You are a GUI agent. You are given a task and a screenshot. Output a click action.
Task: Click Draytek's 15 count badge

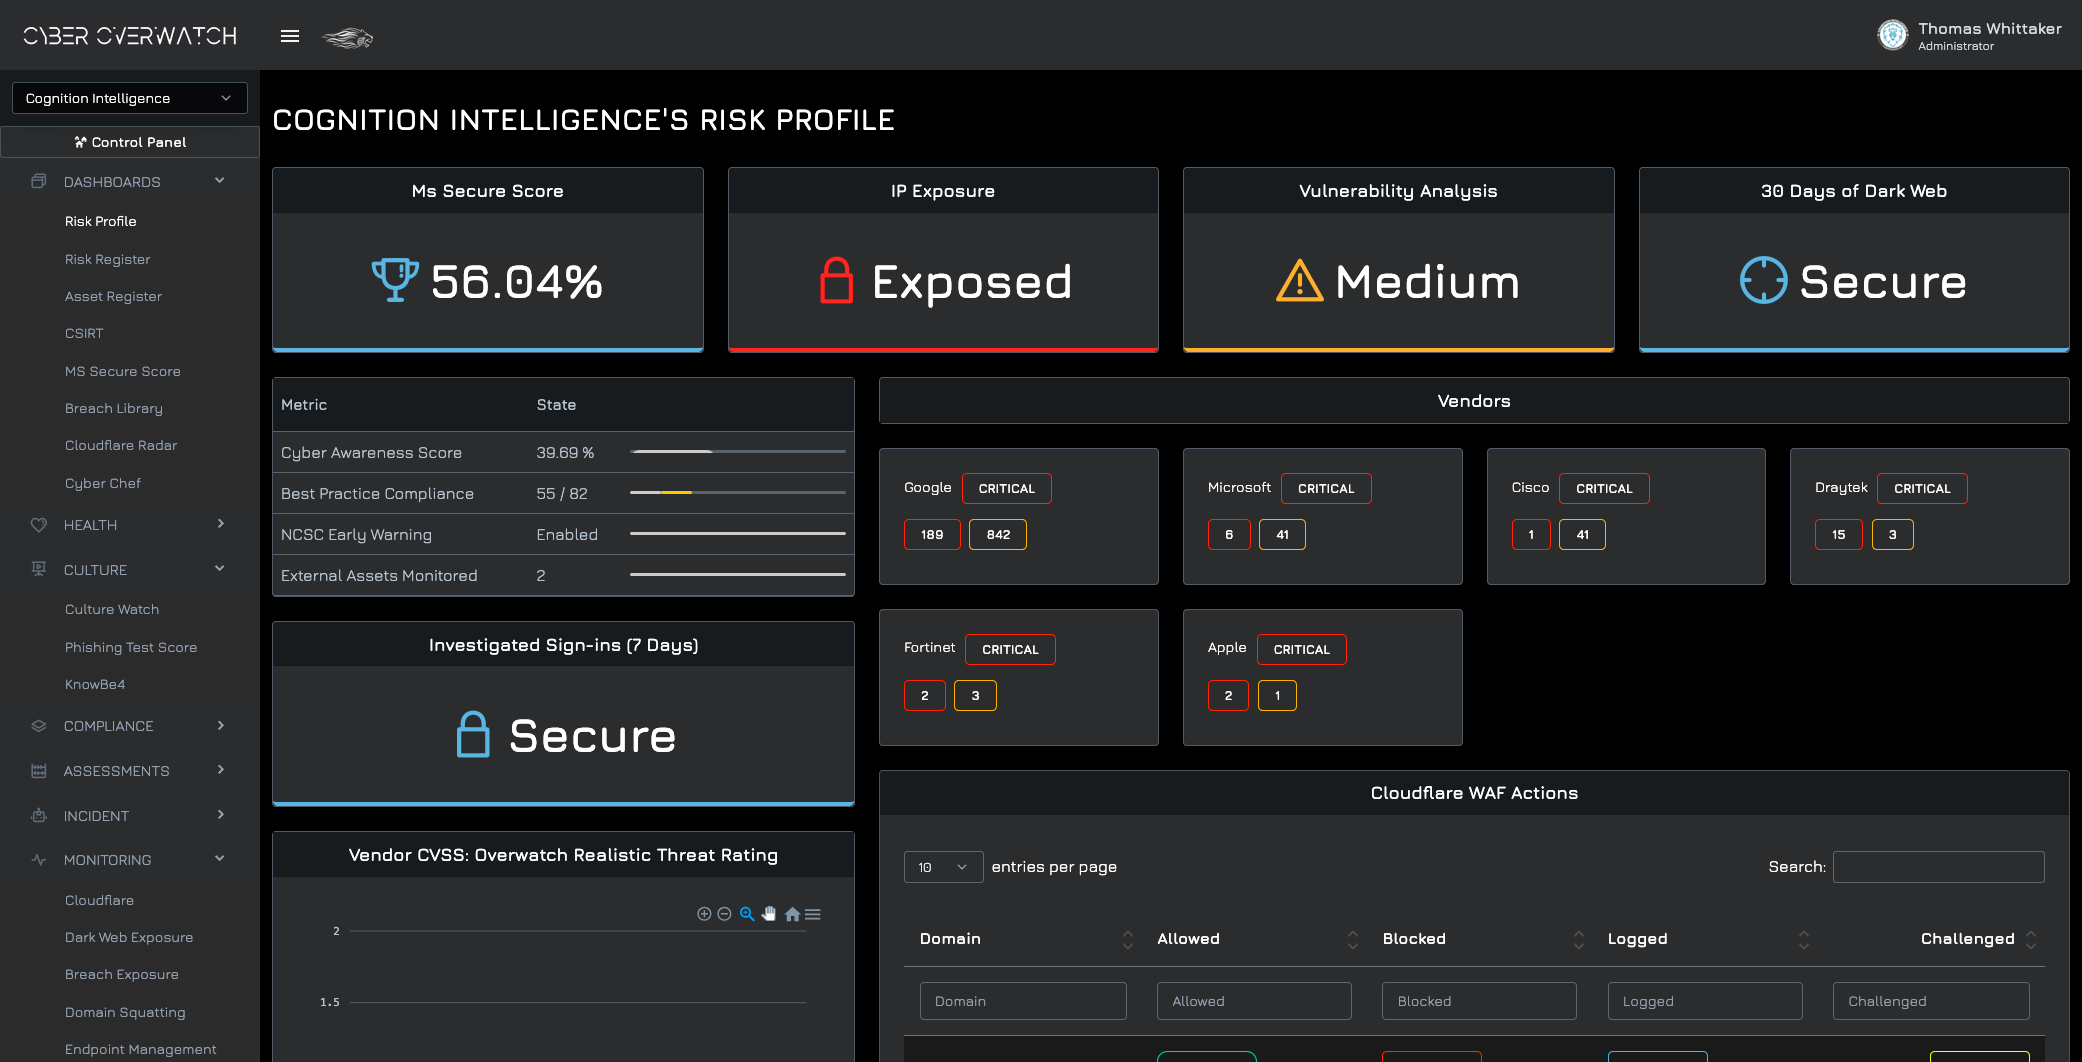click(1838, 534)
